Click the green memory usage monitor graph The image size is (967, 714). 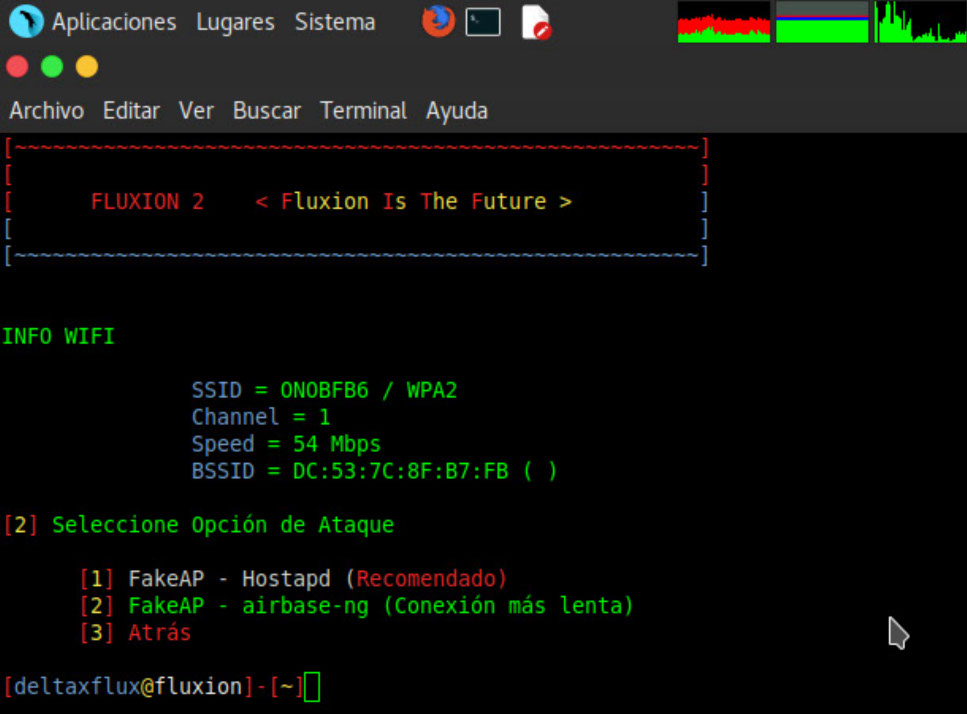pos(822,22)
